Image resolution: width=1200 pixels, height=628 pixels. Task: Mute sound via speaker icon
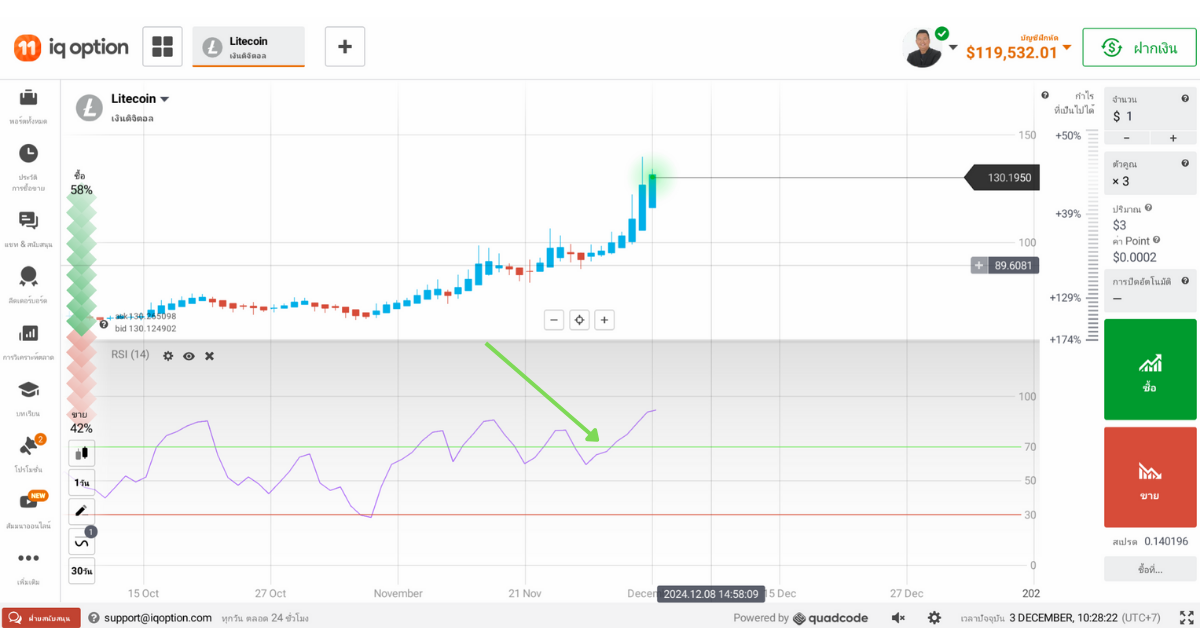[x=898, y=618]
